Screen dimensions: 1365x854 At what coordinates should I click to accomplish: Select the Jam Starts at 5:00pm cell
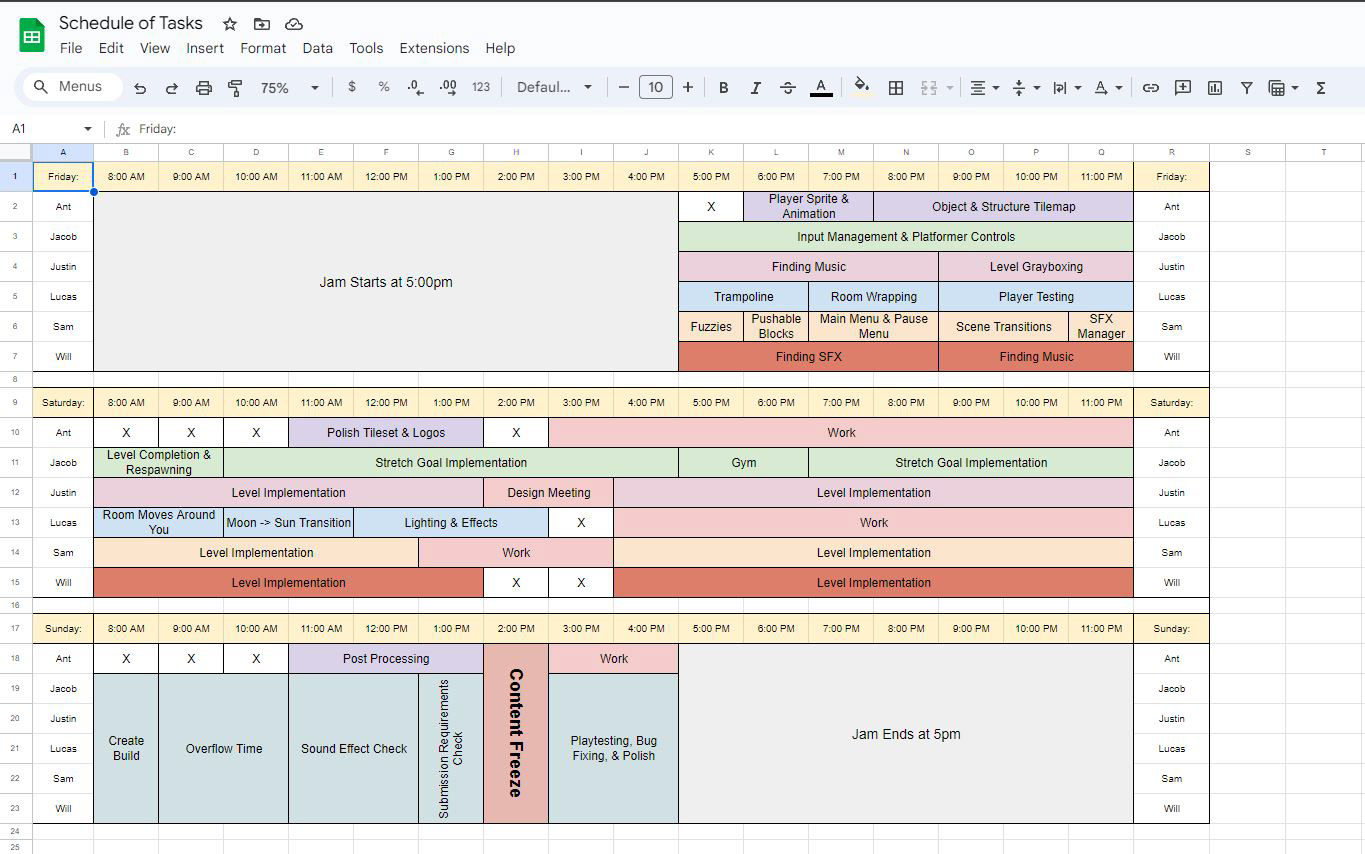386,282
